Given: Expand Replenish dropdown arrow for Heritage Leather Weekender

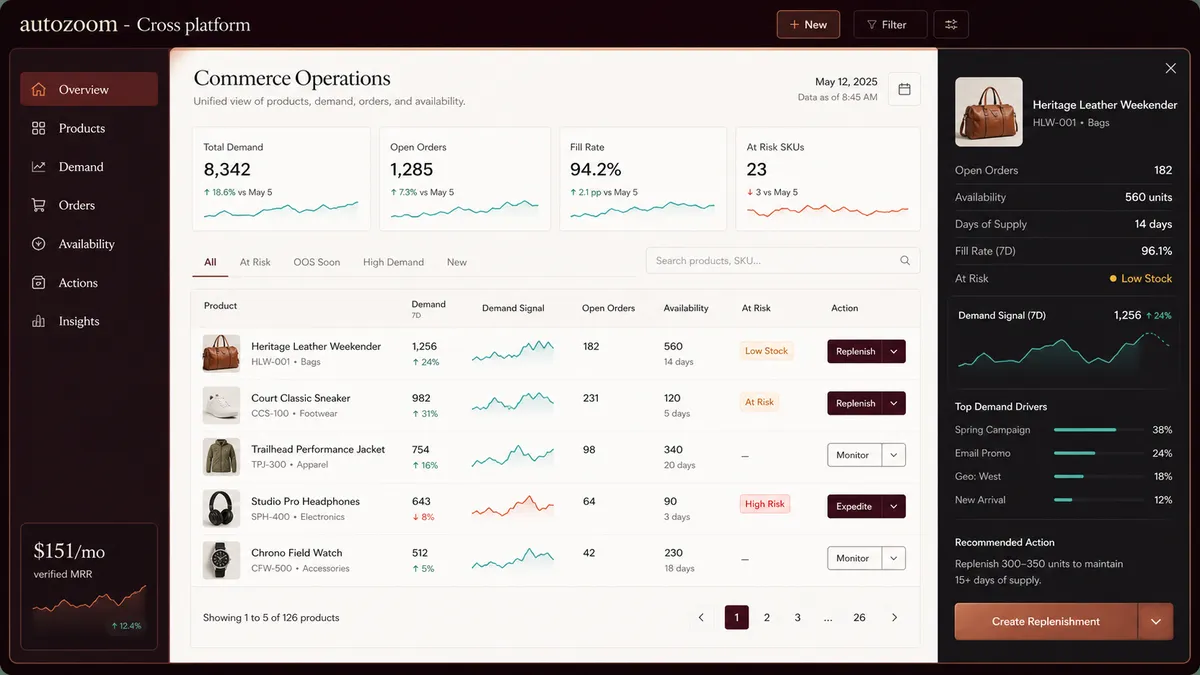Looking at the screenshot, I should [895, 351].
